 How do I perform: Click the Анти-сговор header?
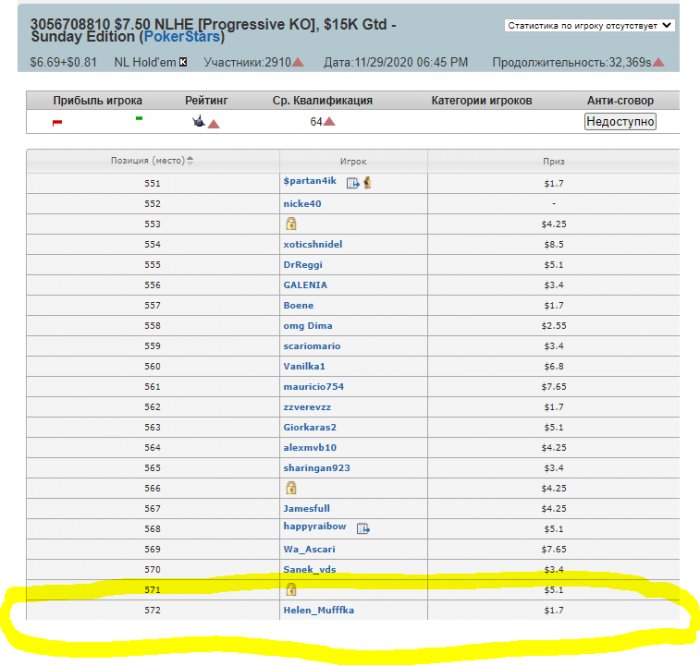[620, 100]
